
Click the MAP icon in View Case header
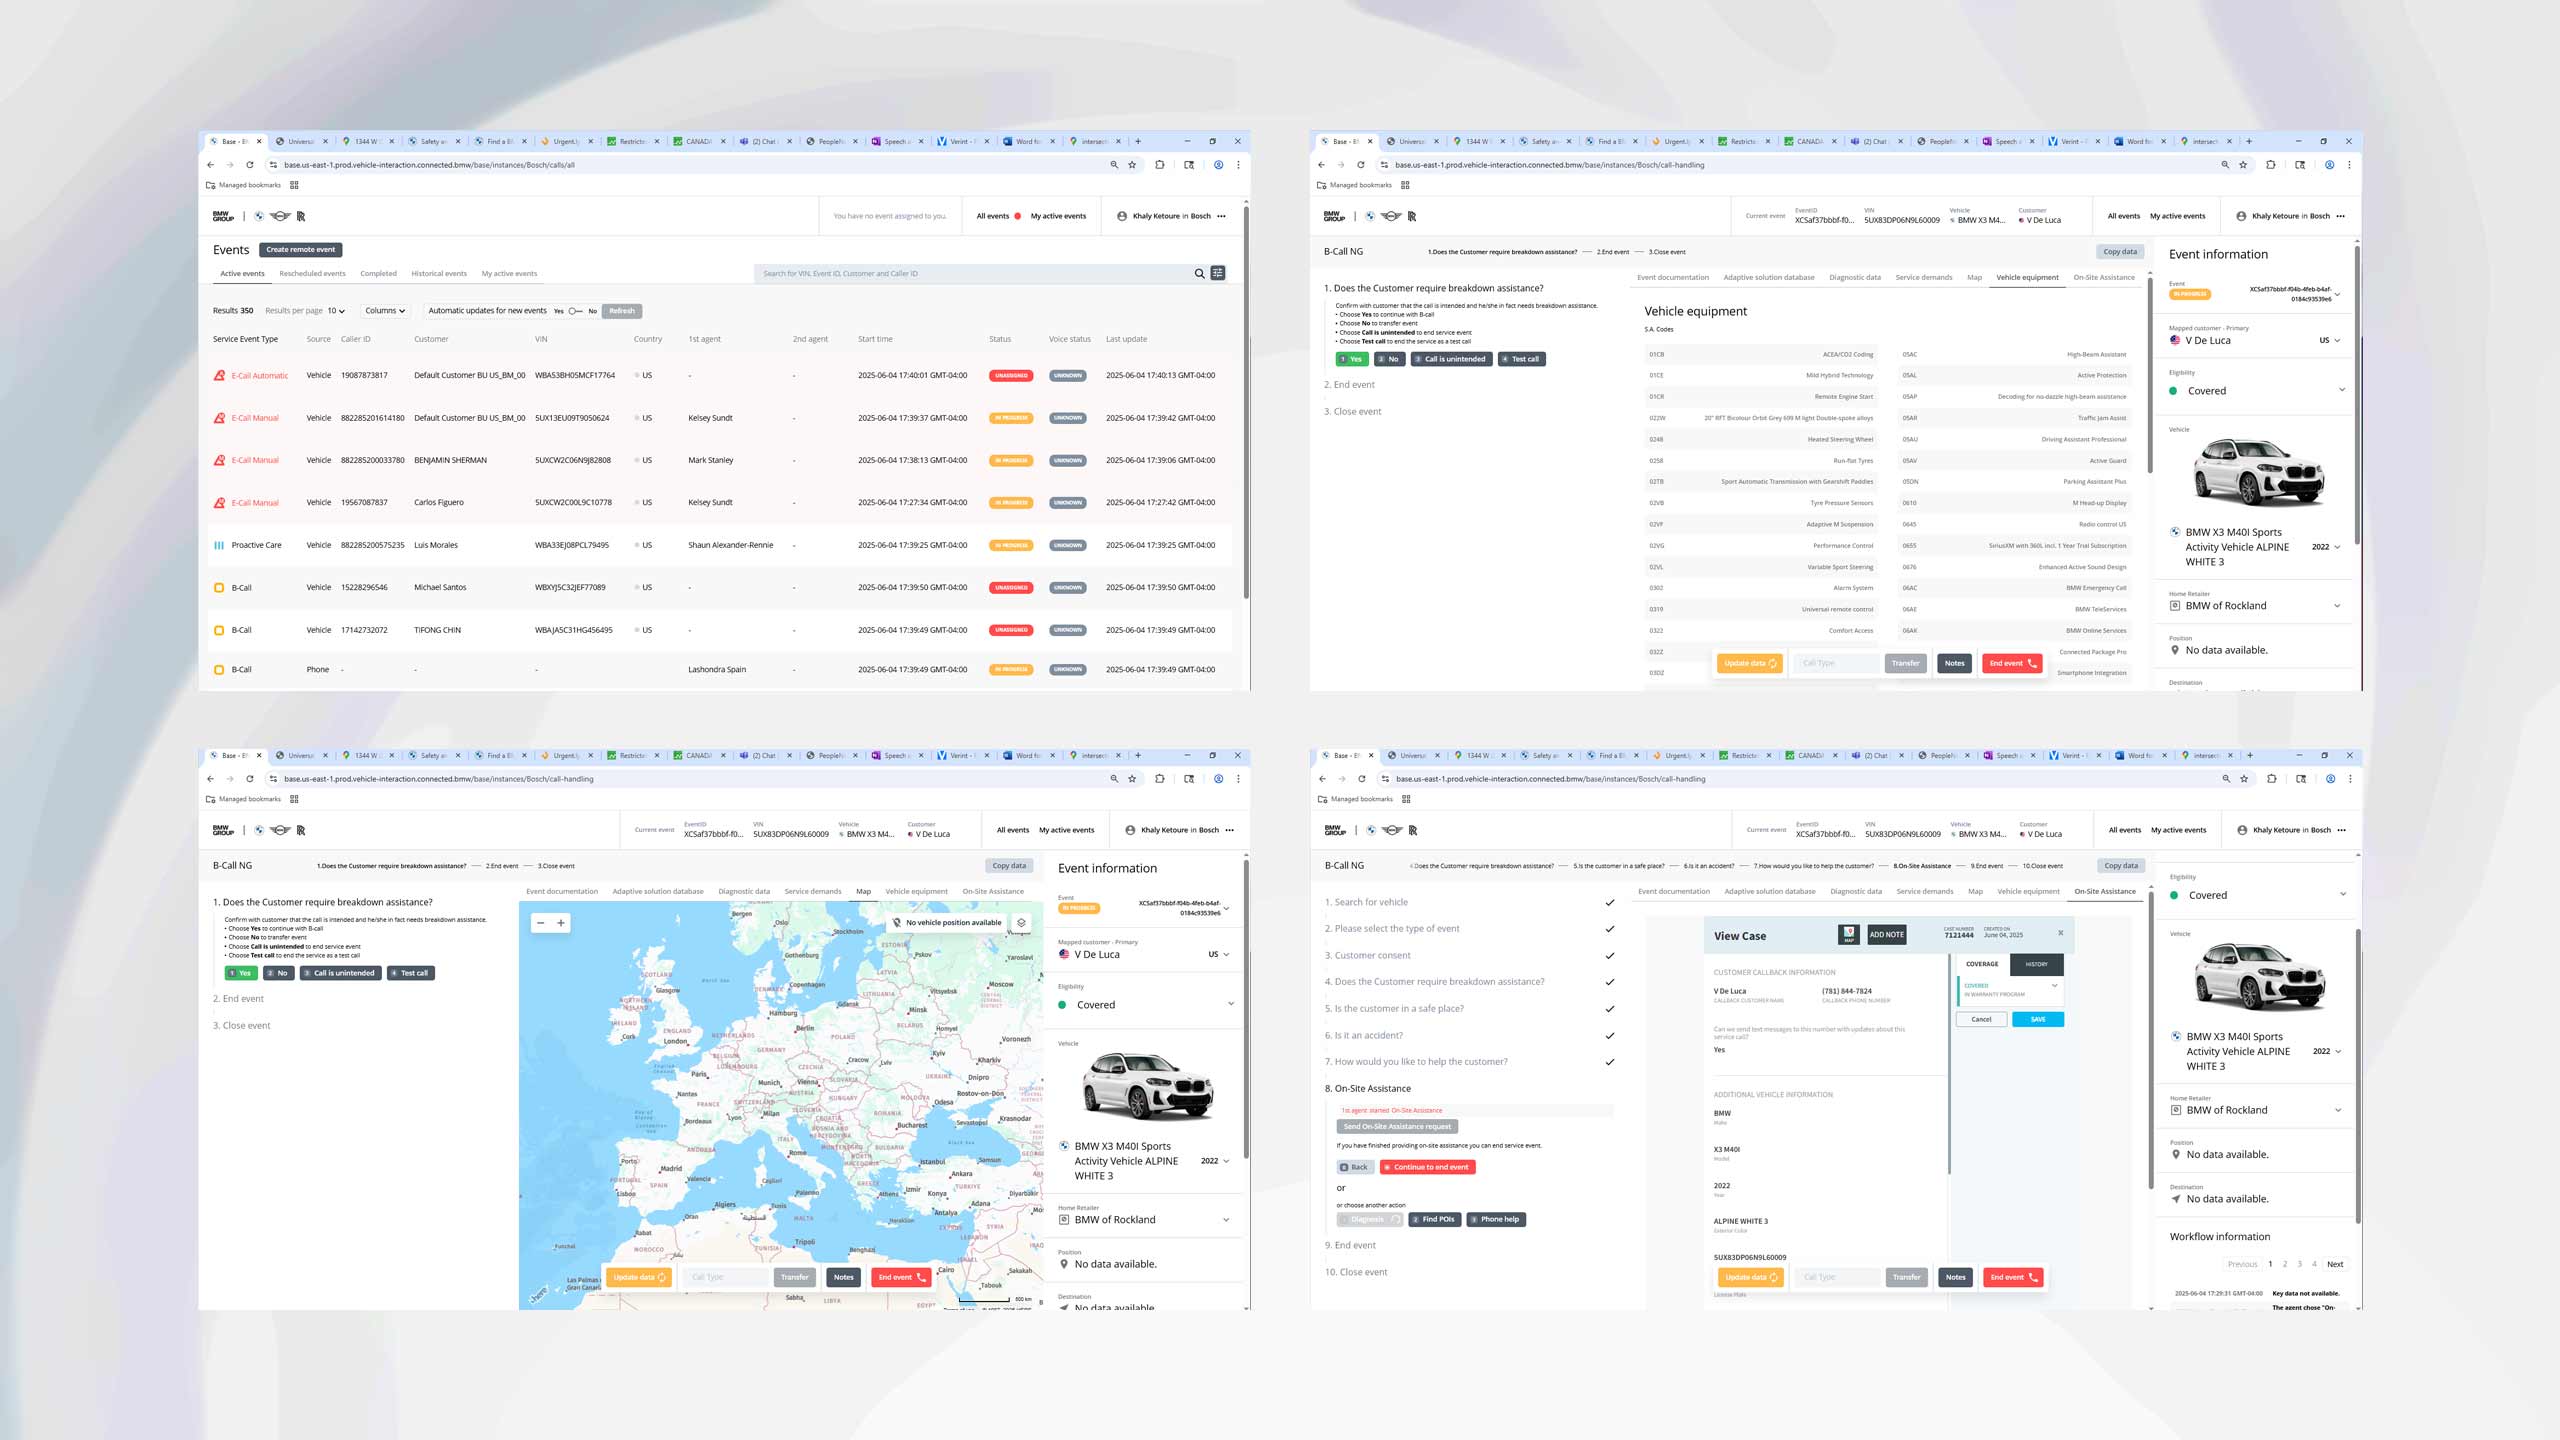pyautogui.click(x=1849, y=935)
